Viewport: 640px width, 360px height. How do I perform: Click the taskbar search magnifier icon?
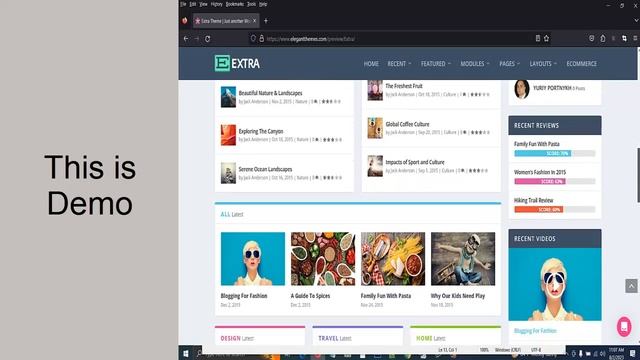(x=199, y=353)
